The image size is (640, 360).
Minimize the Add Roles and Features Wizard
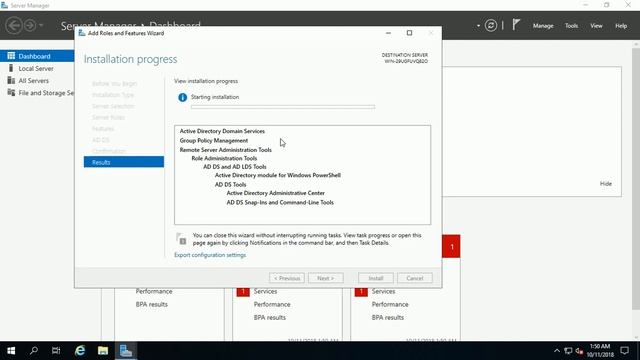(x=388, y=33)
